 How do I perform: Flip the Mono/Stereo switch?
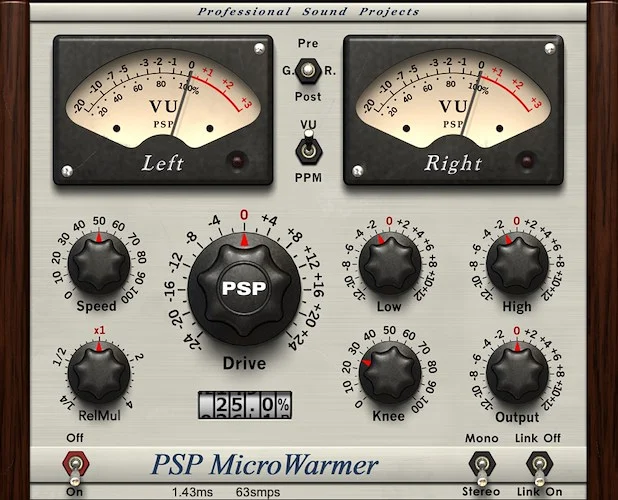tap(481, 468)
